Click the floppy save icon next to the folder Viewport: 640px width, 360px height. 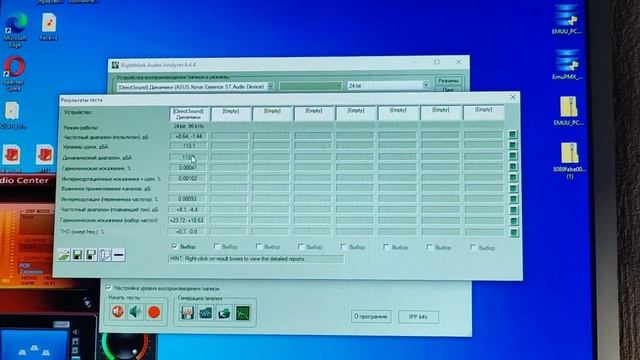click(78, 255)
